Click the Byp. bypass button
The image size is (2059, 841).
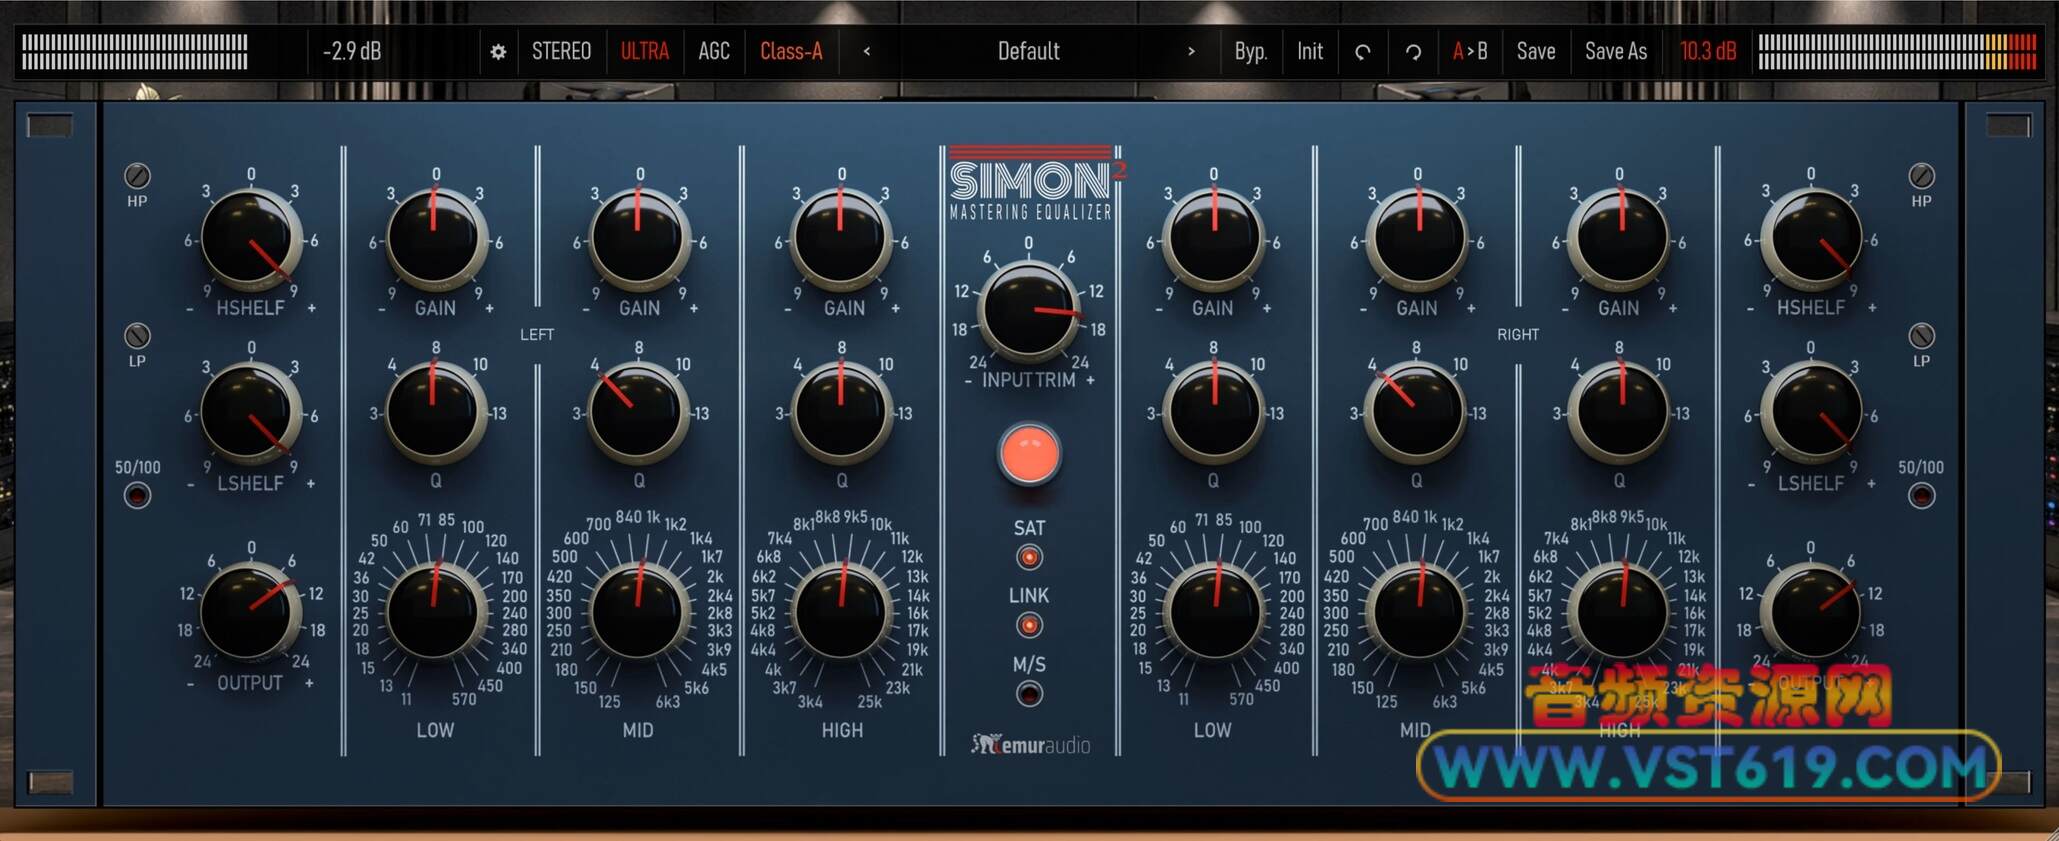(x=1250, y=51)
